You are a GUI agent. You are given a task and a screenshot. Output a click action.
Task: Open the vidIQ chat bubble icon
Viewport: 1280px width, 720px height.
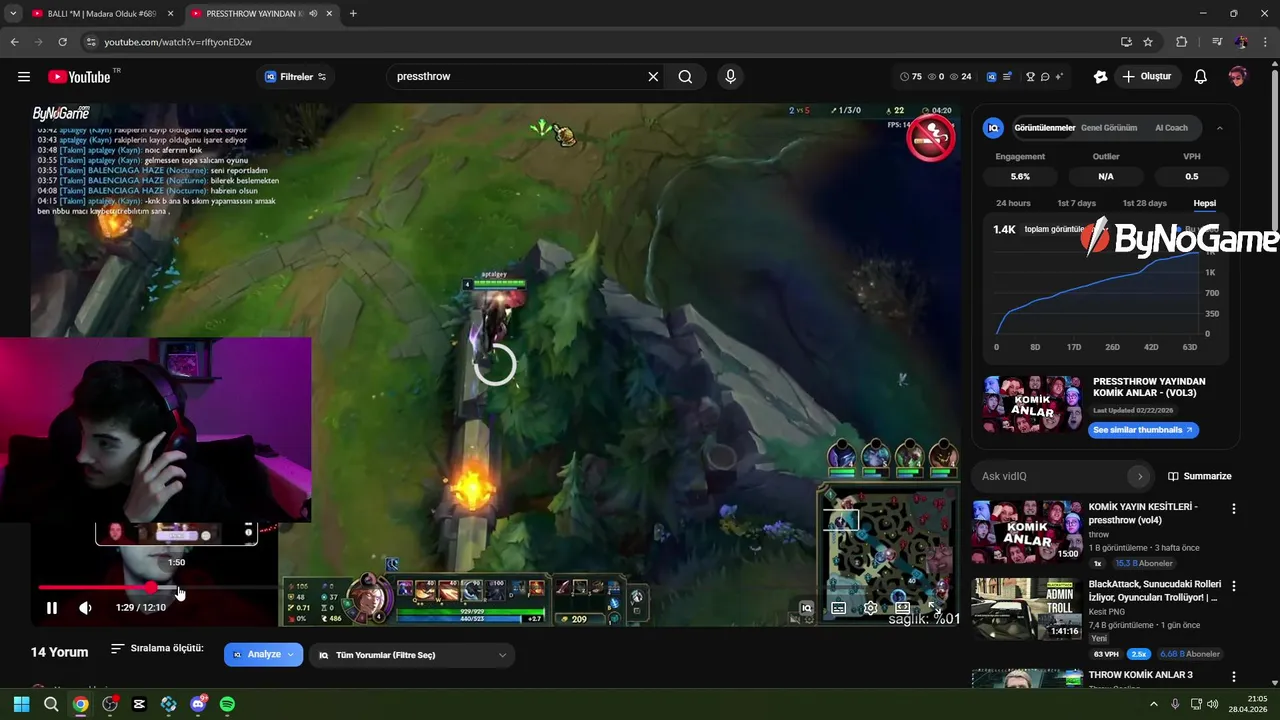click(x=1045, y=77)
